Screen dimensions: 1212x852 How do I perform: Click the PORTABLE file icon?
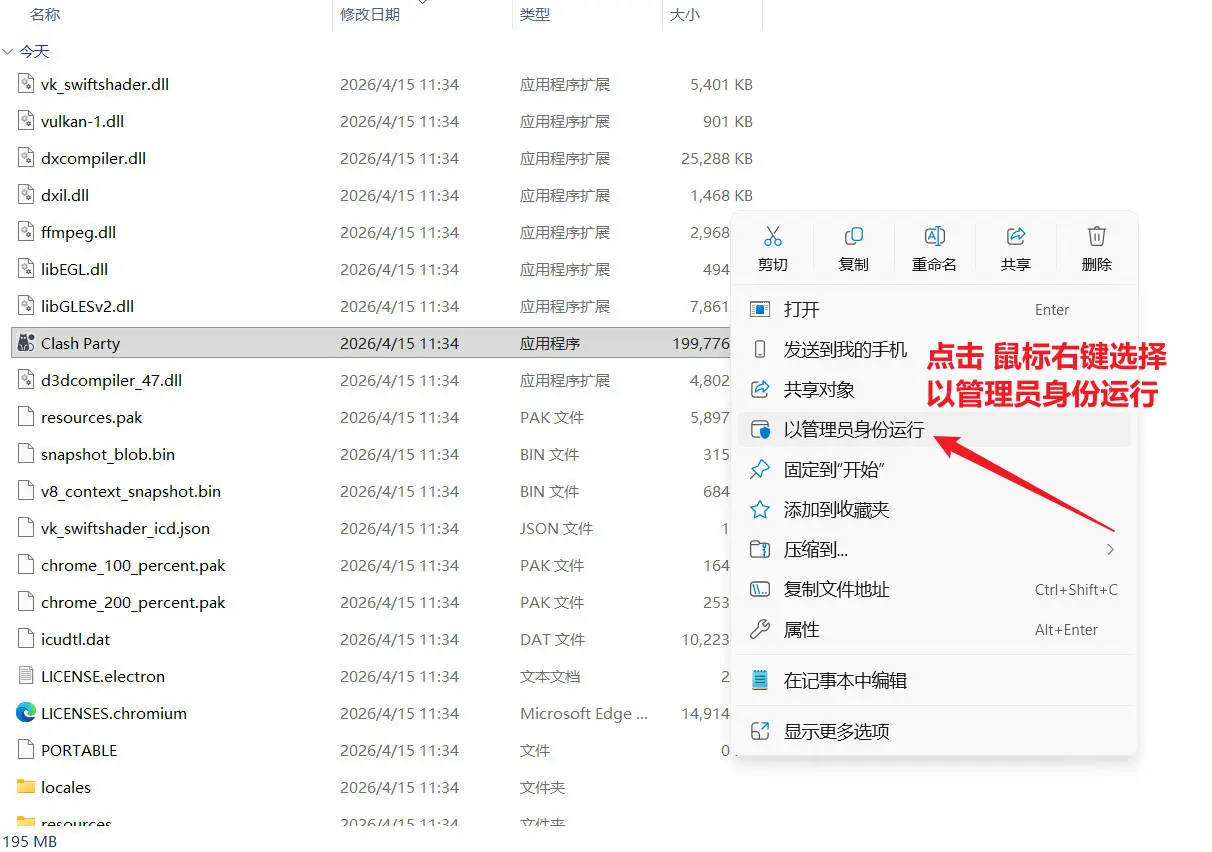[x=24, y=750]
